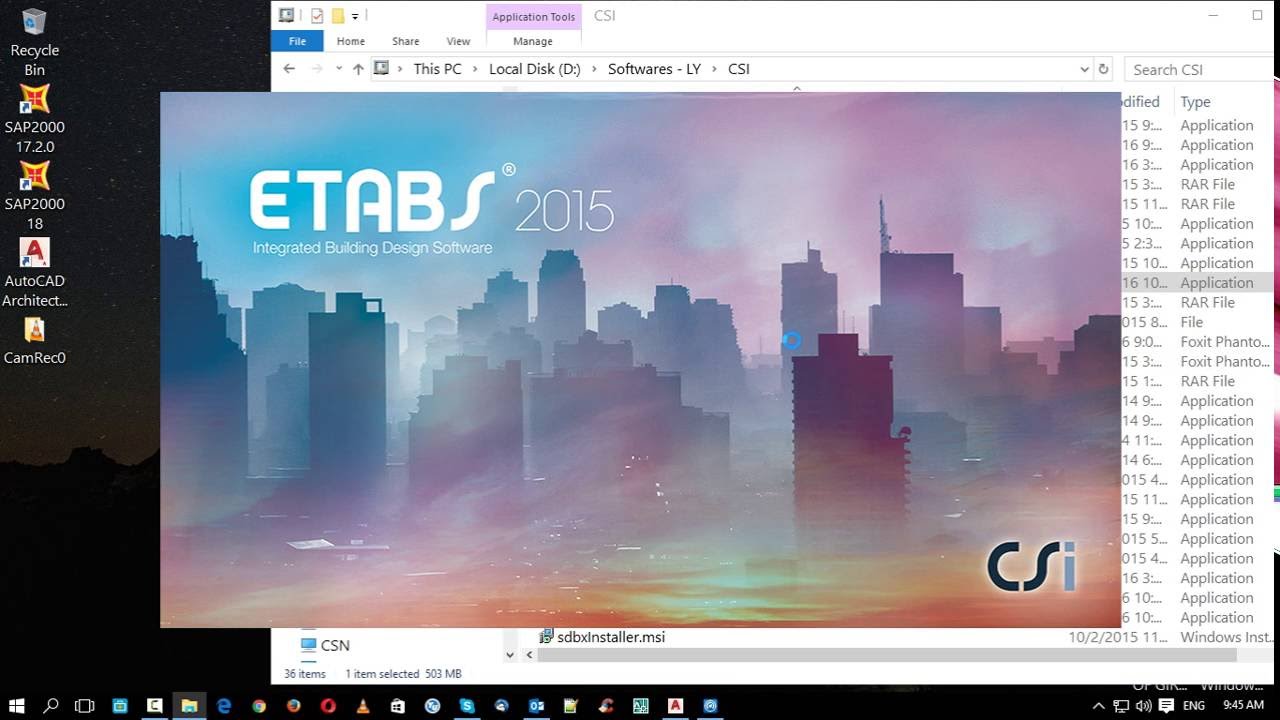
Task: Select the sdbxInstaller.msi file
Action: (x=611, y=637)
